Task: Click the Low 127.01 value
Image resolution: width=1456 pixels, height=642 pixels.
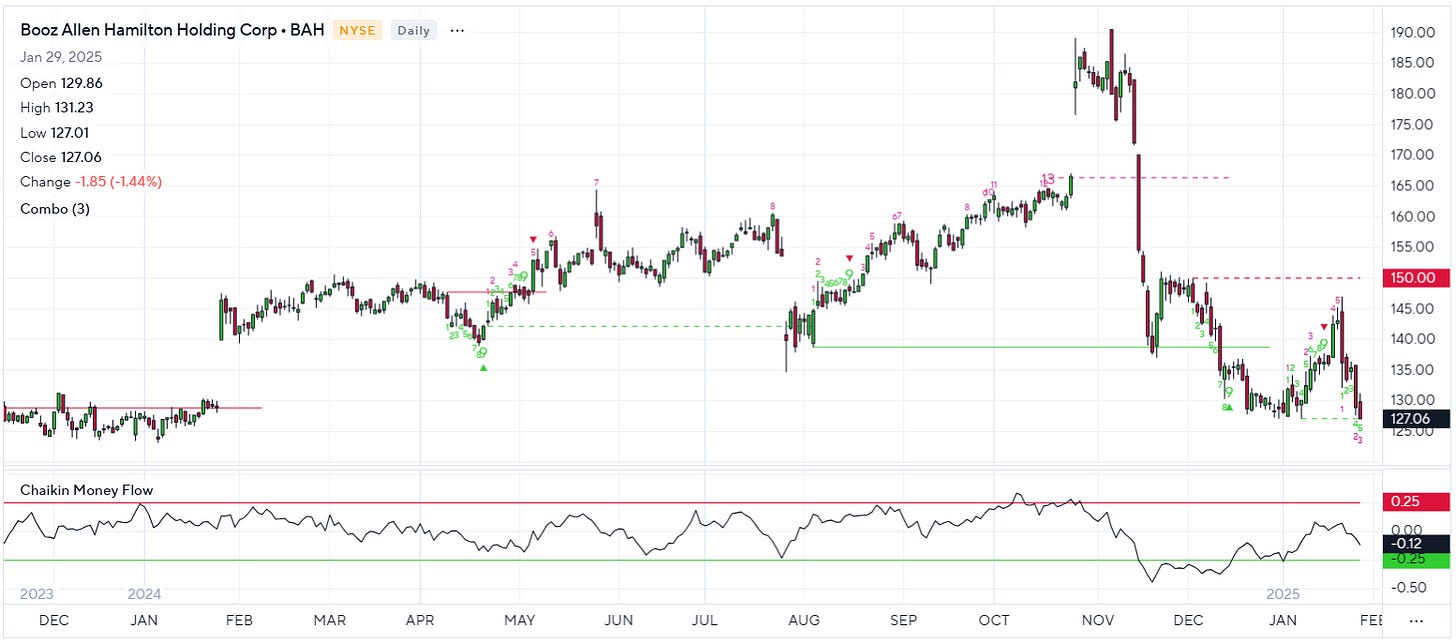Action: point(56,133)
